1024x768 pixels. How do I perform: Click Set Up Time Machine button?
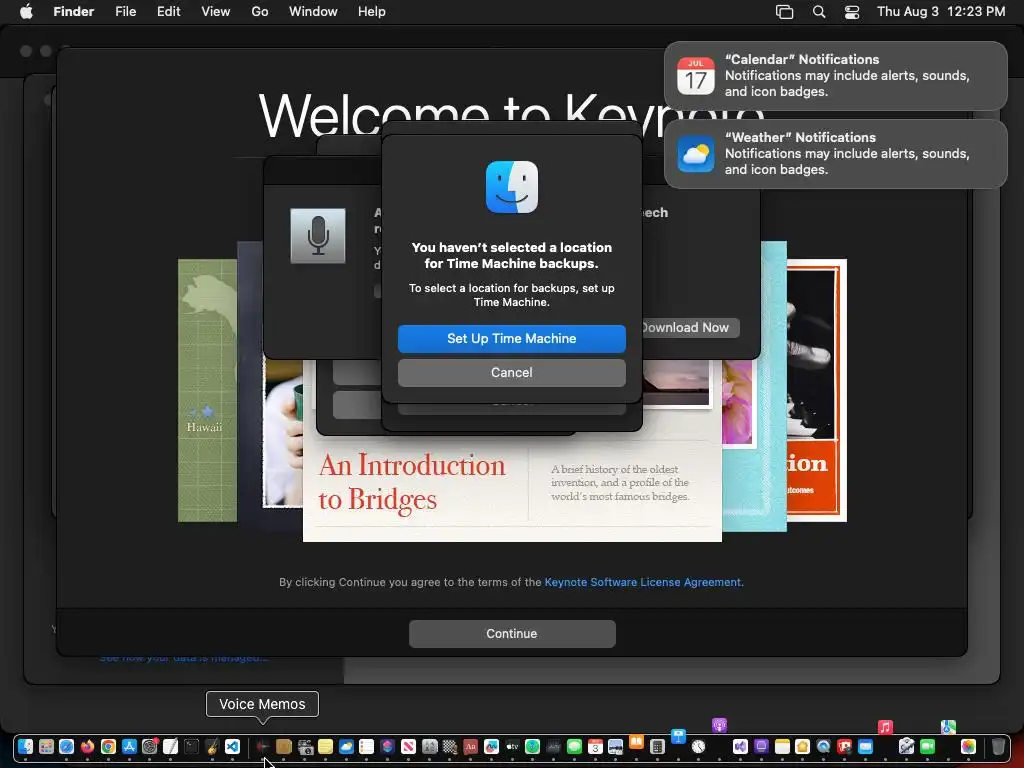[x=512, y=338]
